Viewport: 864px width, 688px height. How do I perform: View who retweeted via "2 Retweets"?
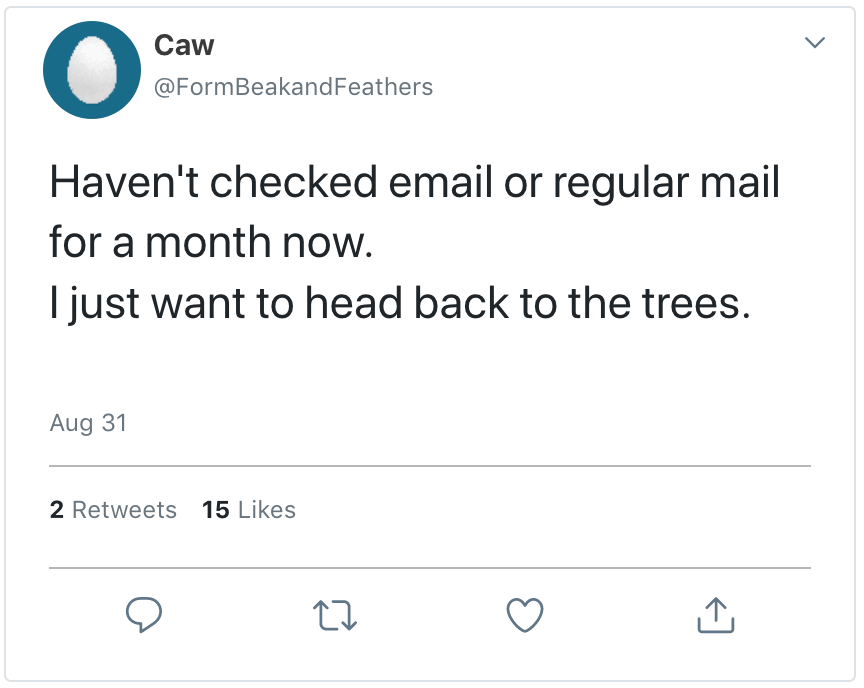[113, 510]
